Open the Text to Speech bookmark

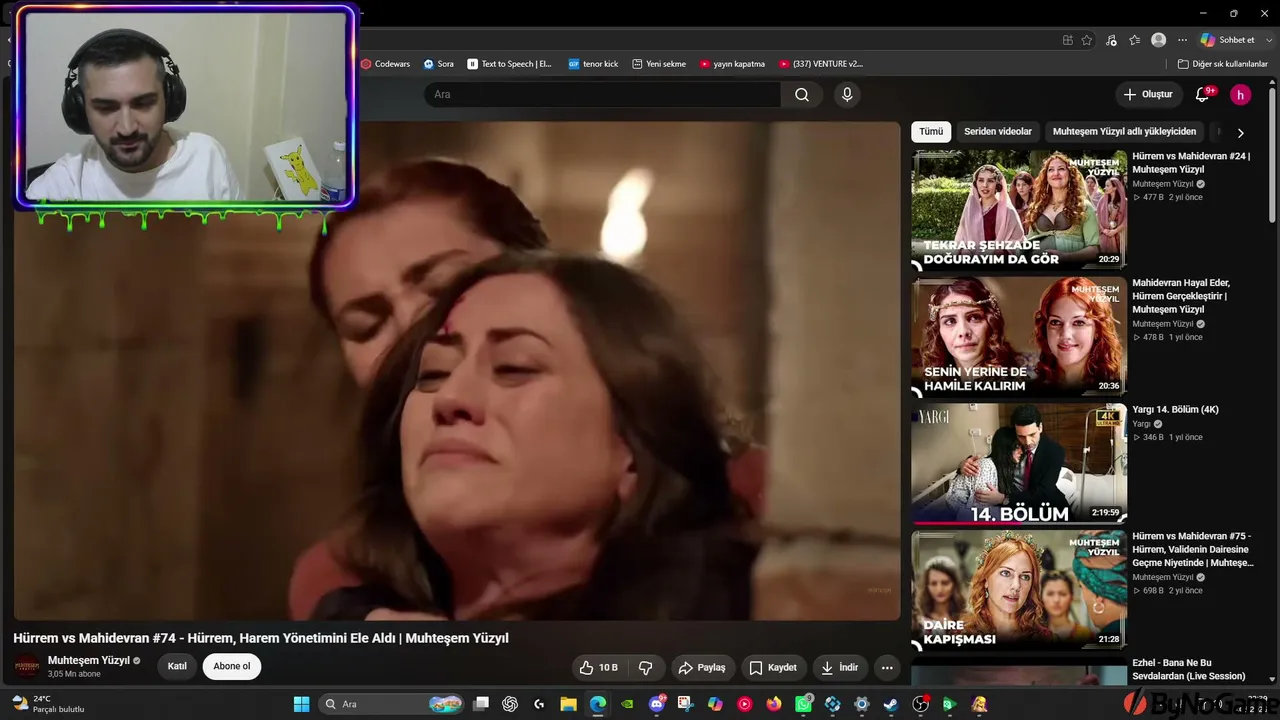(x=510, y=64)
